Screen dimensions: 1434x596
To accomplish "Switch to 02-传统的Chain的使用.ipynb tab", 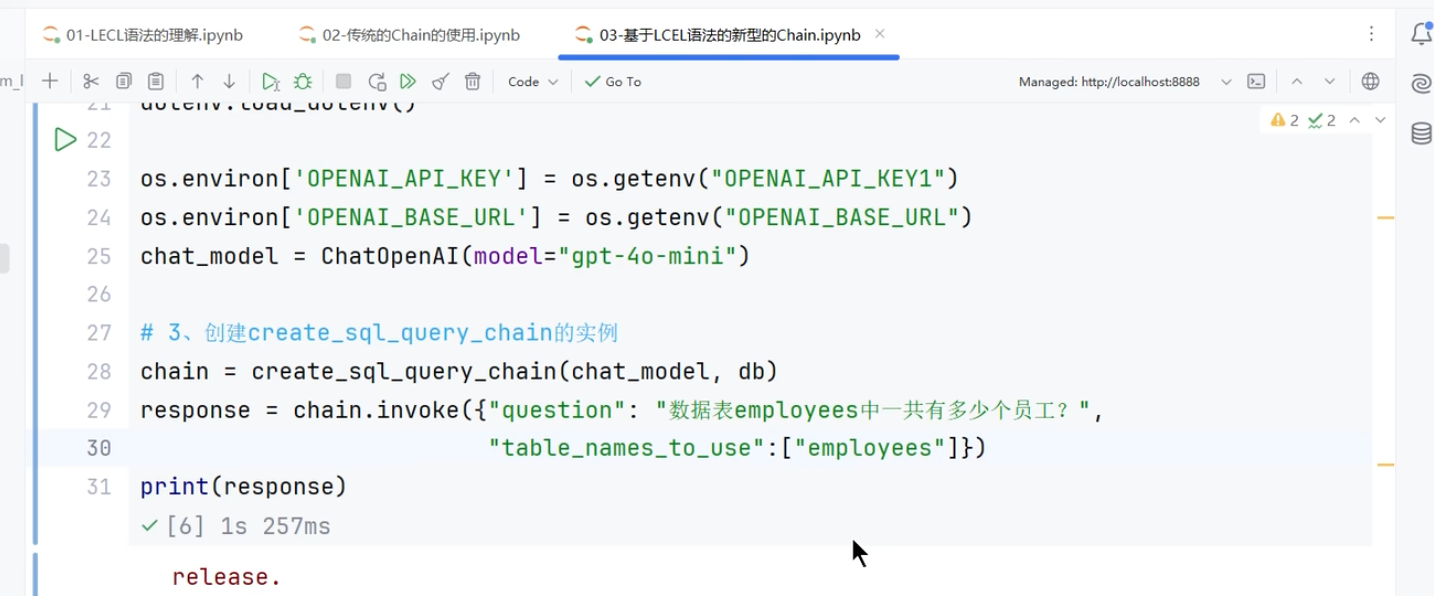I will pyautogui.click(x=408, y=35).
